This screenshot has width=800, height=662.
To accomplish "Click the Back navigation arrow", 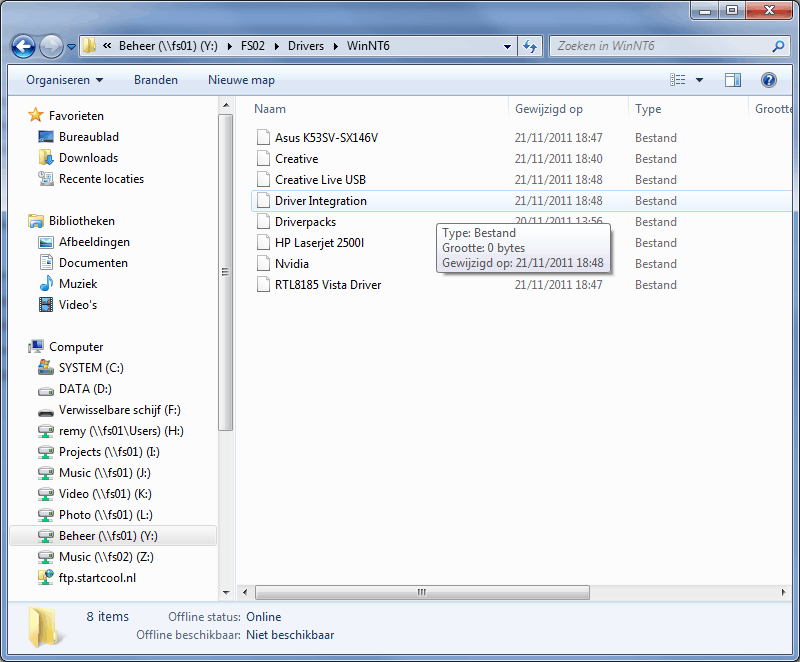I will point(23,46).
